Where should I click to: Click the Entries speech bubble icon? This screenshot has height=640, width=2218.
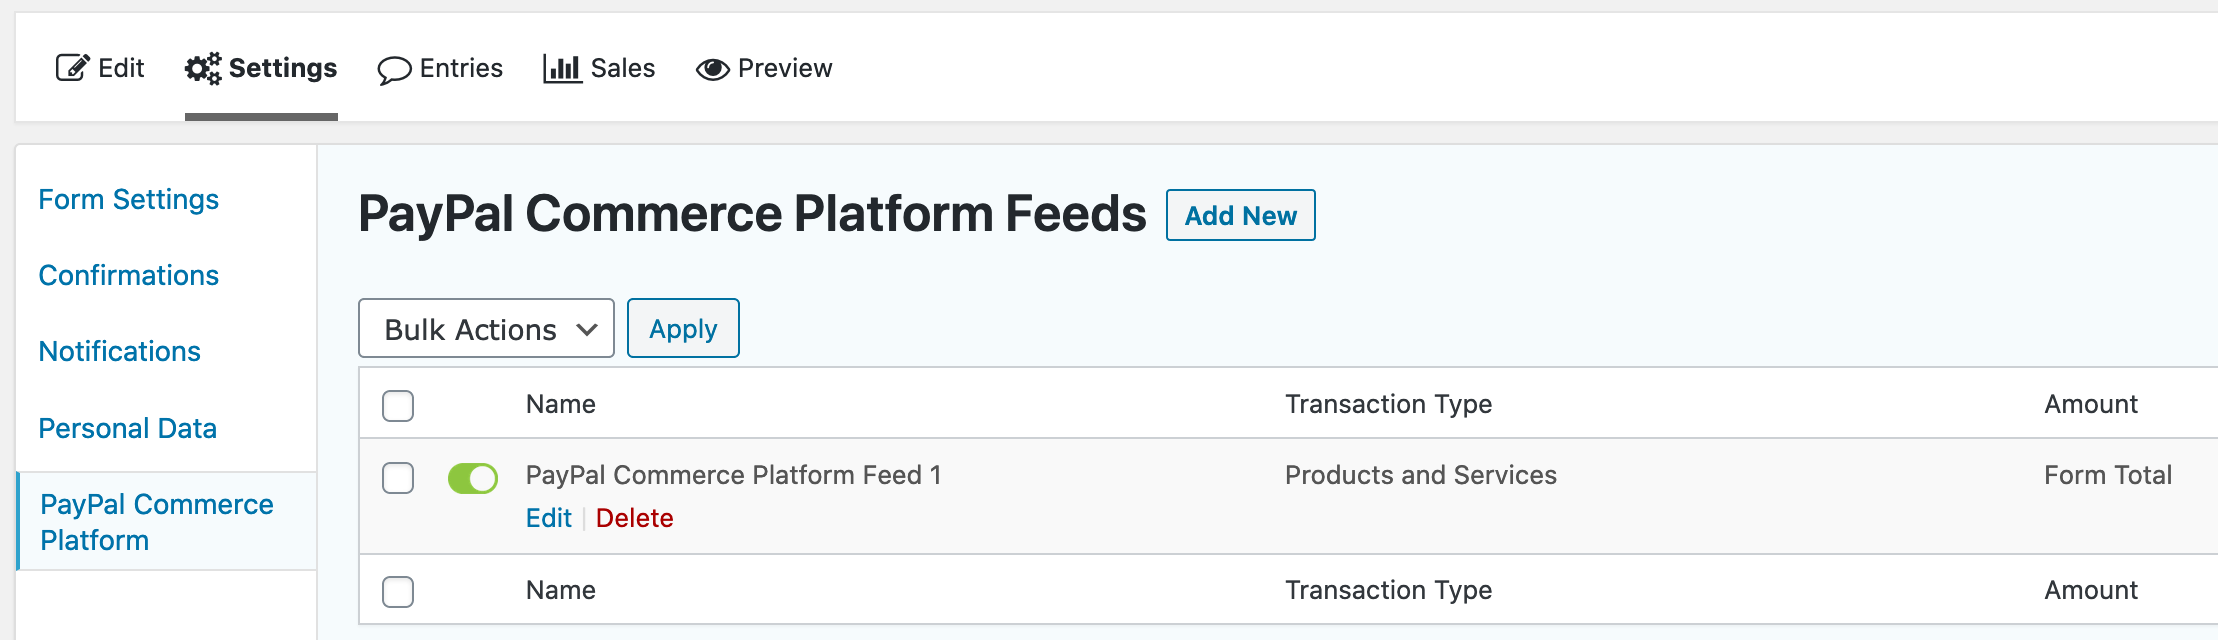[x=394, y=70]
